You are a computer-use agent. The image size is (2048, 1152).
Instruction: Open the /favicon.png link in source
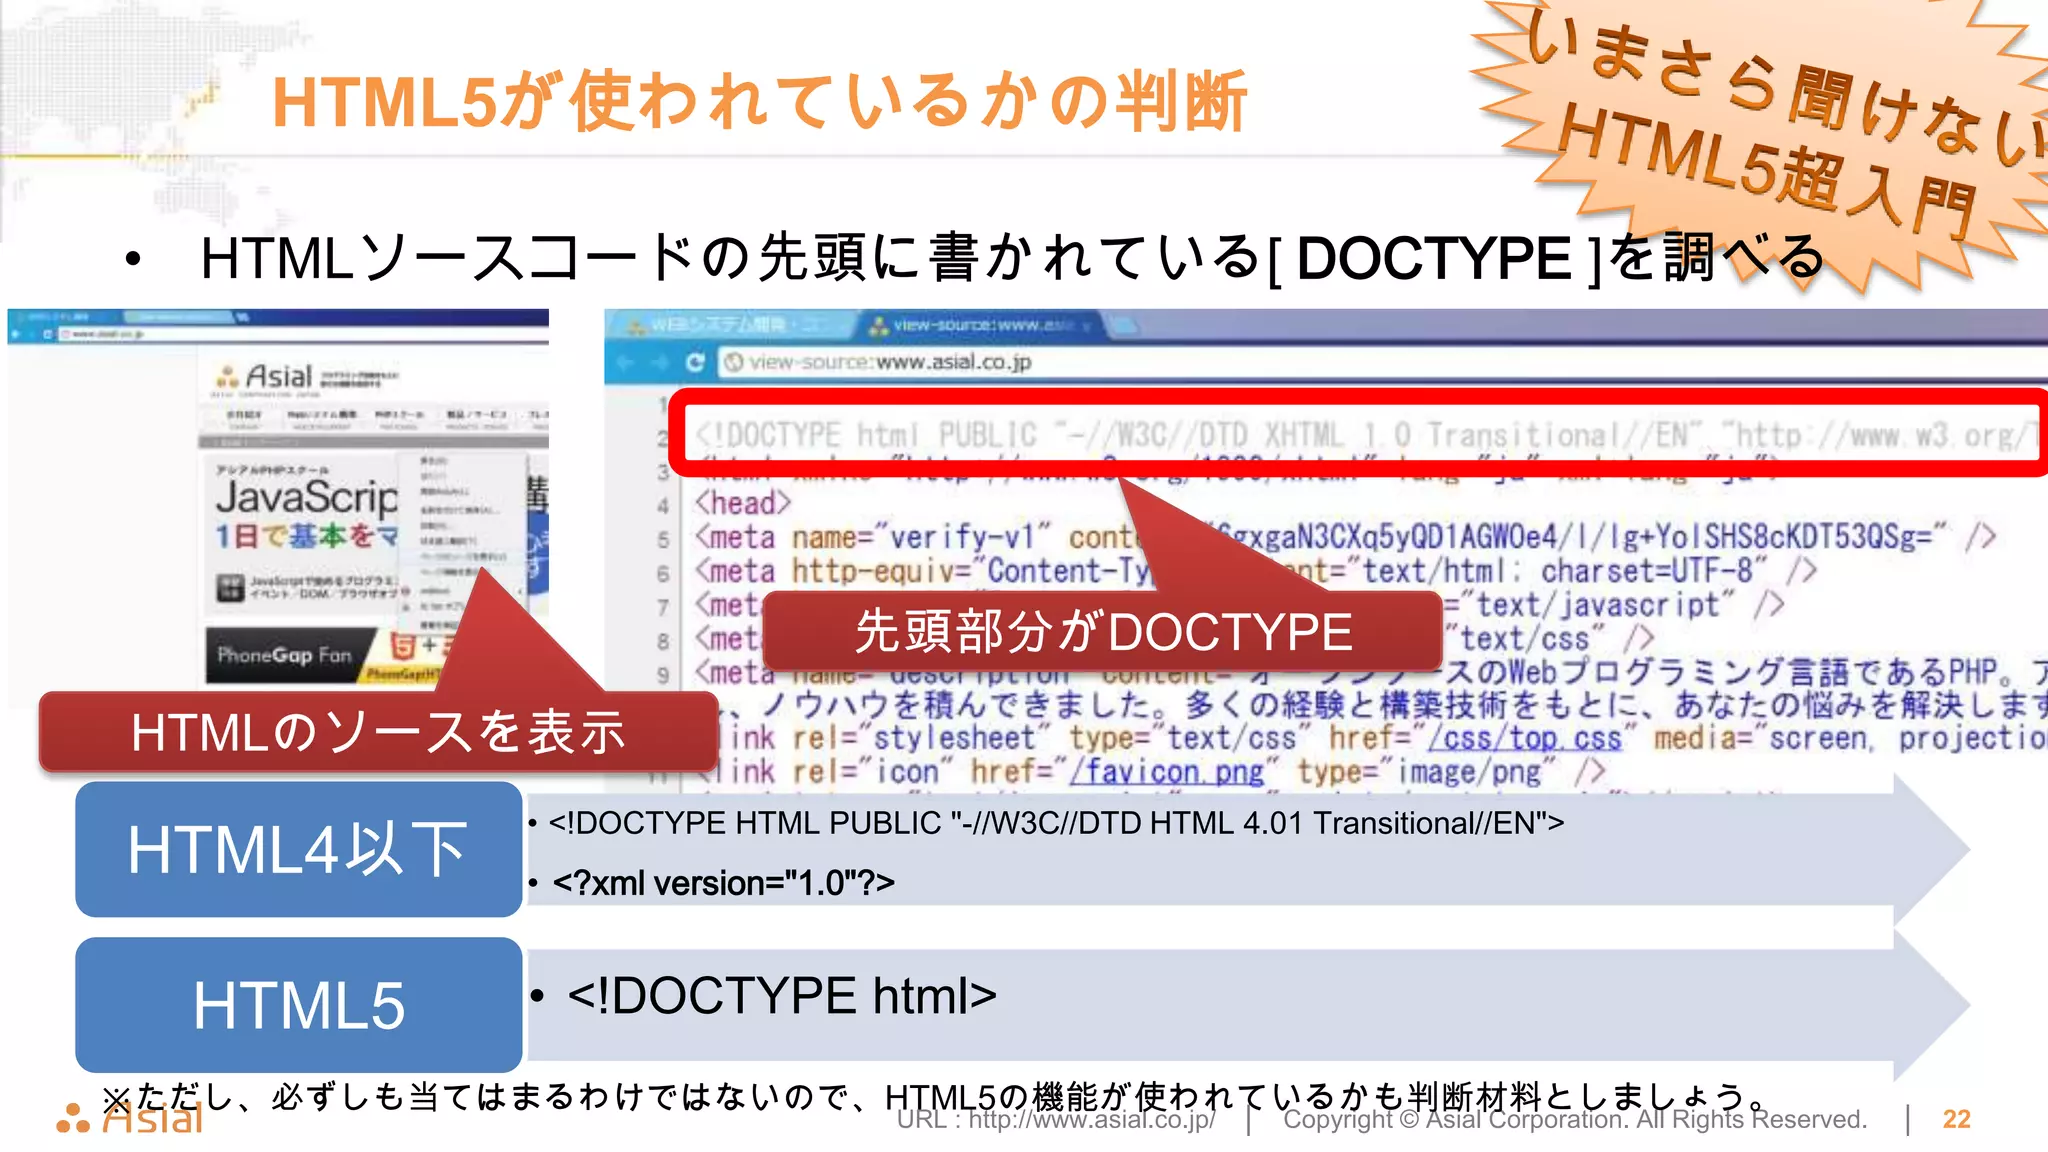[1167, 772]
